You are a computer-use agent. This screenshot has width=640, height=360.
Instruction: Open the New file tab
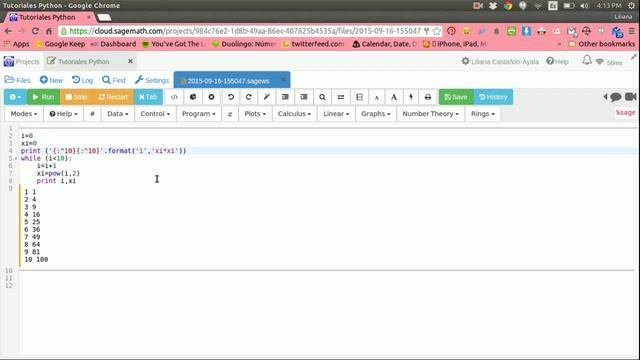pos(51,80)
